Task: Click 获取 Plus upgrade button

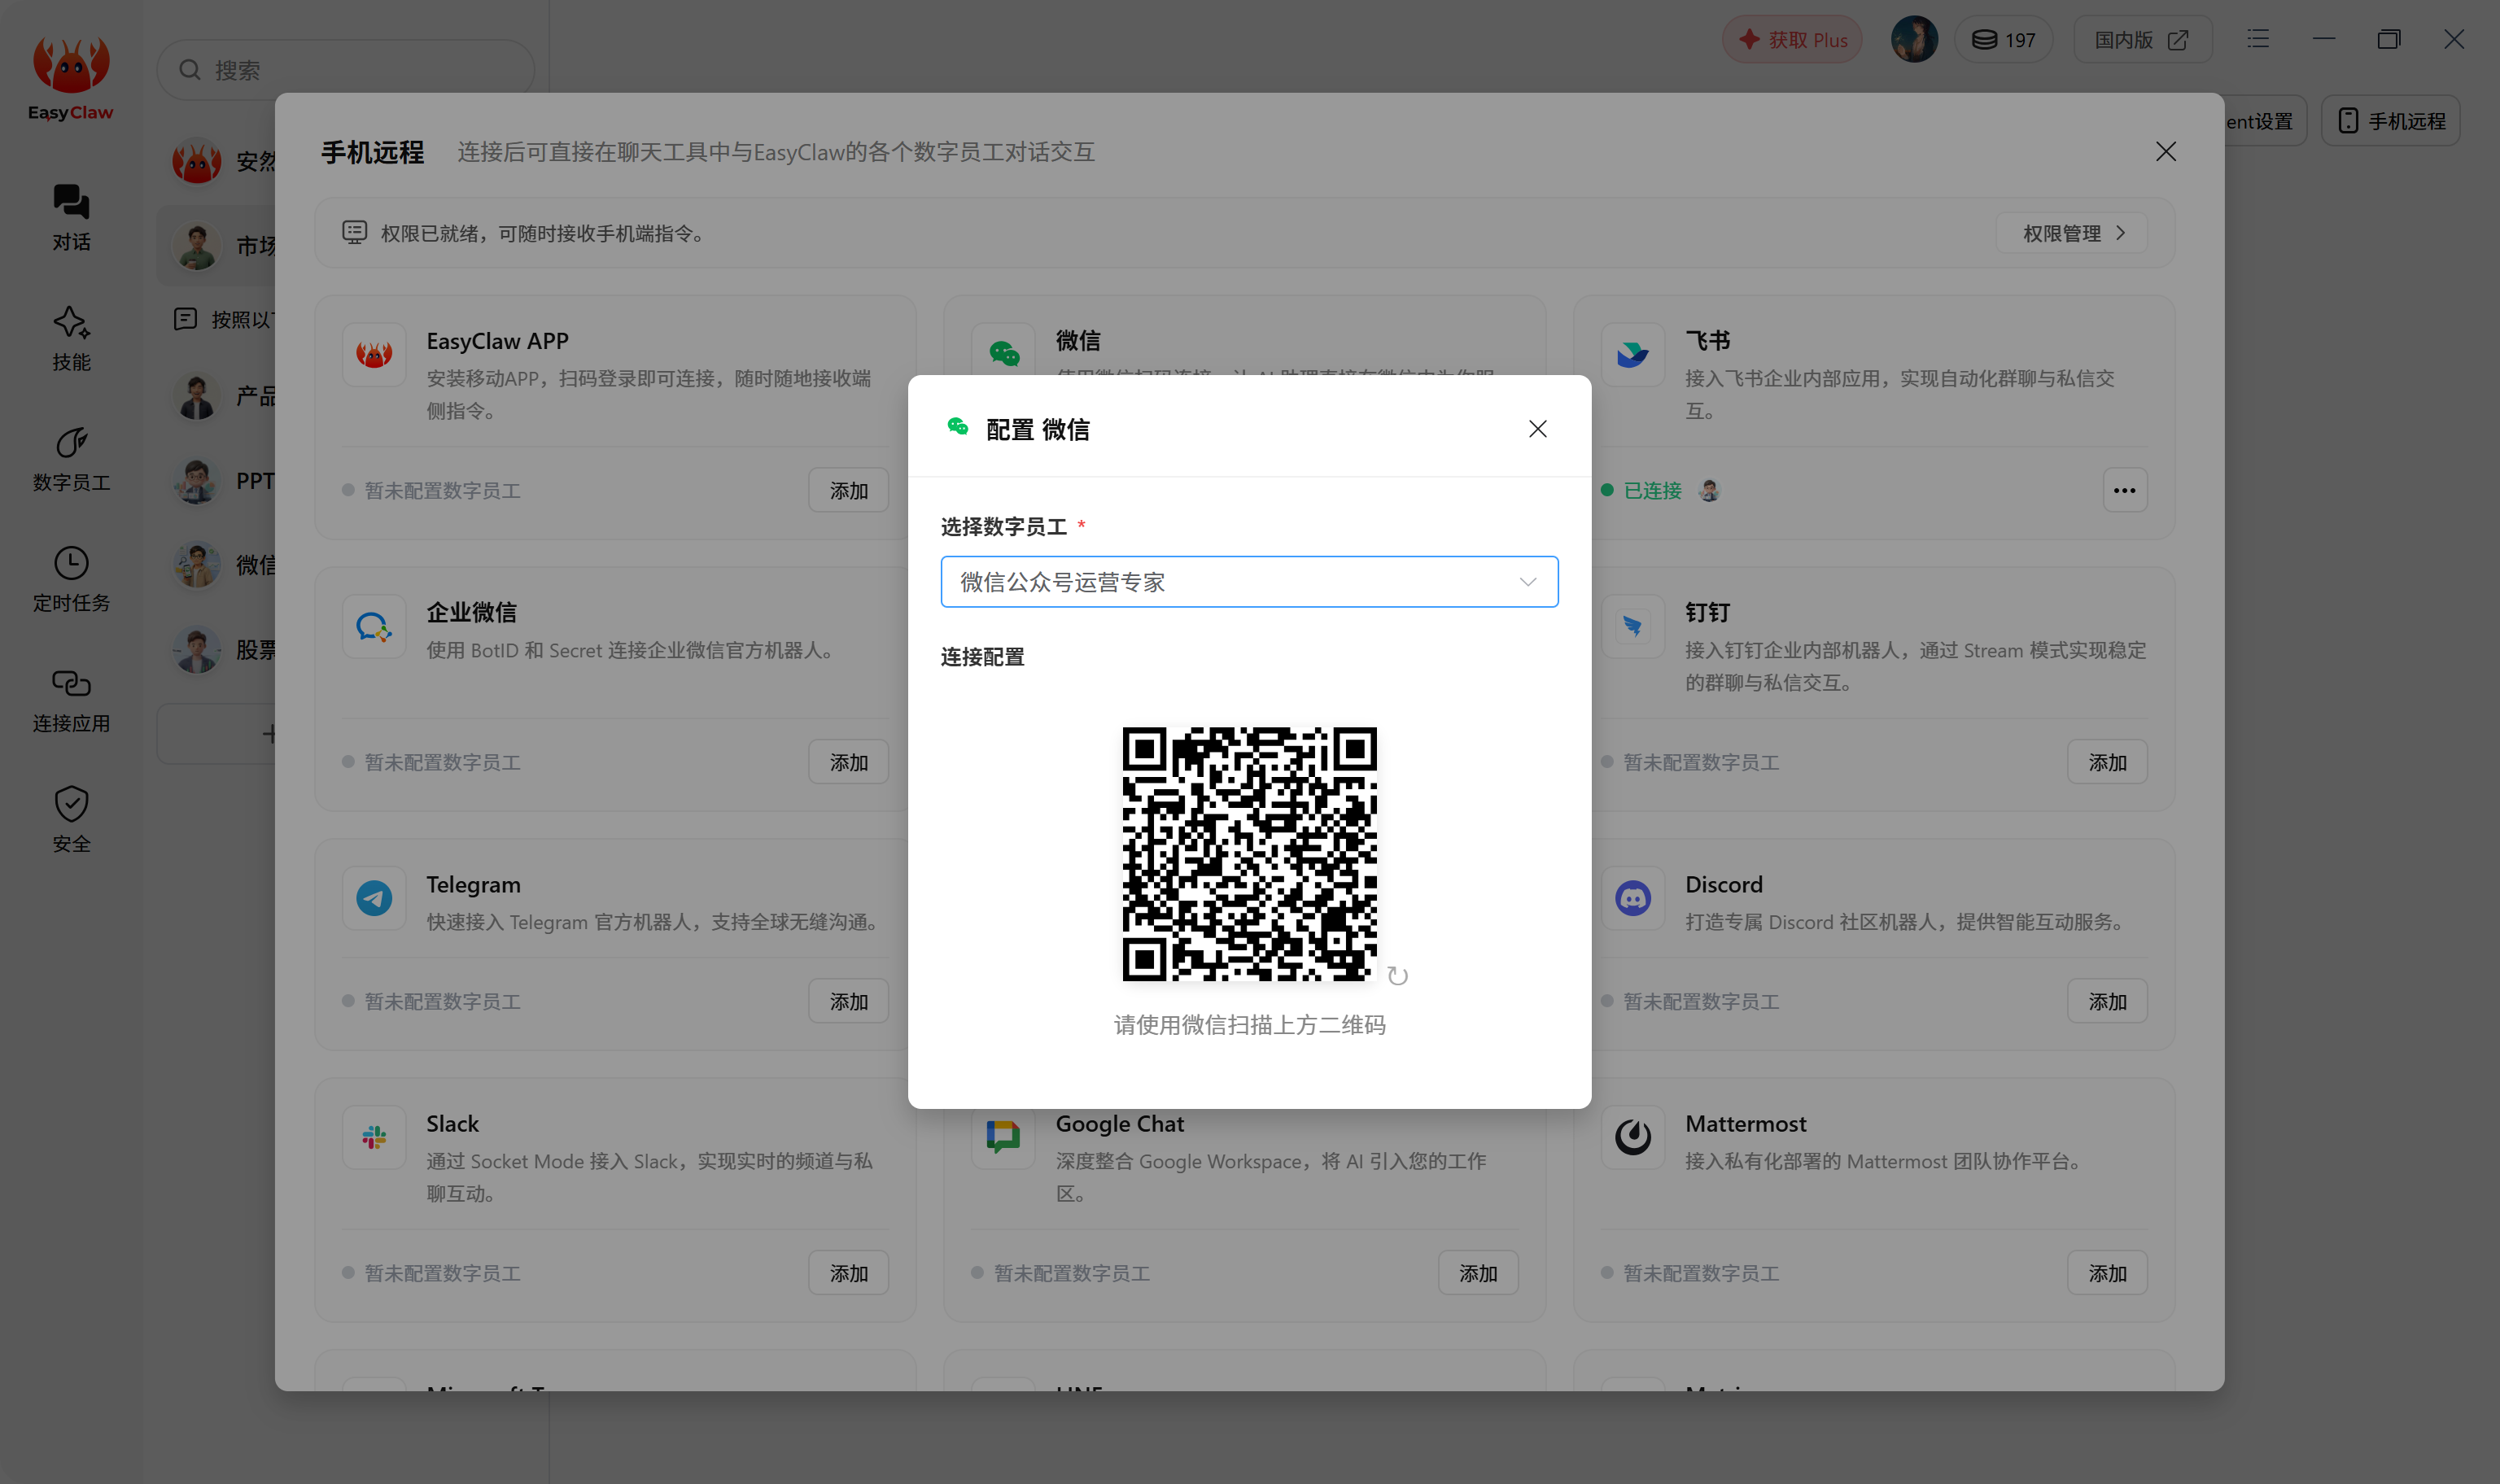Action: tap(1792, 40)
